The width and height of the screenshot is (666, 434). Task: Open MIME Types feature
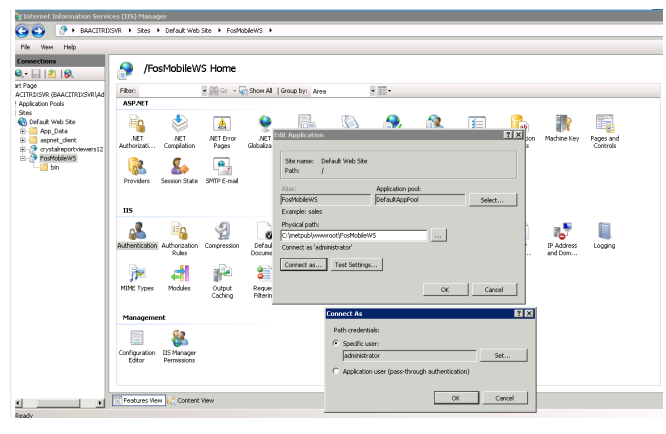click(x=137, y=278)
